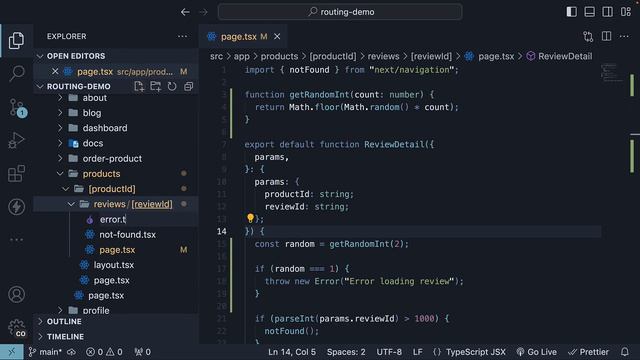640x360 pixels.
Task: Click the New Folder icon in ROUTING-DEMO
Action: click(x=156, y=86)
